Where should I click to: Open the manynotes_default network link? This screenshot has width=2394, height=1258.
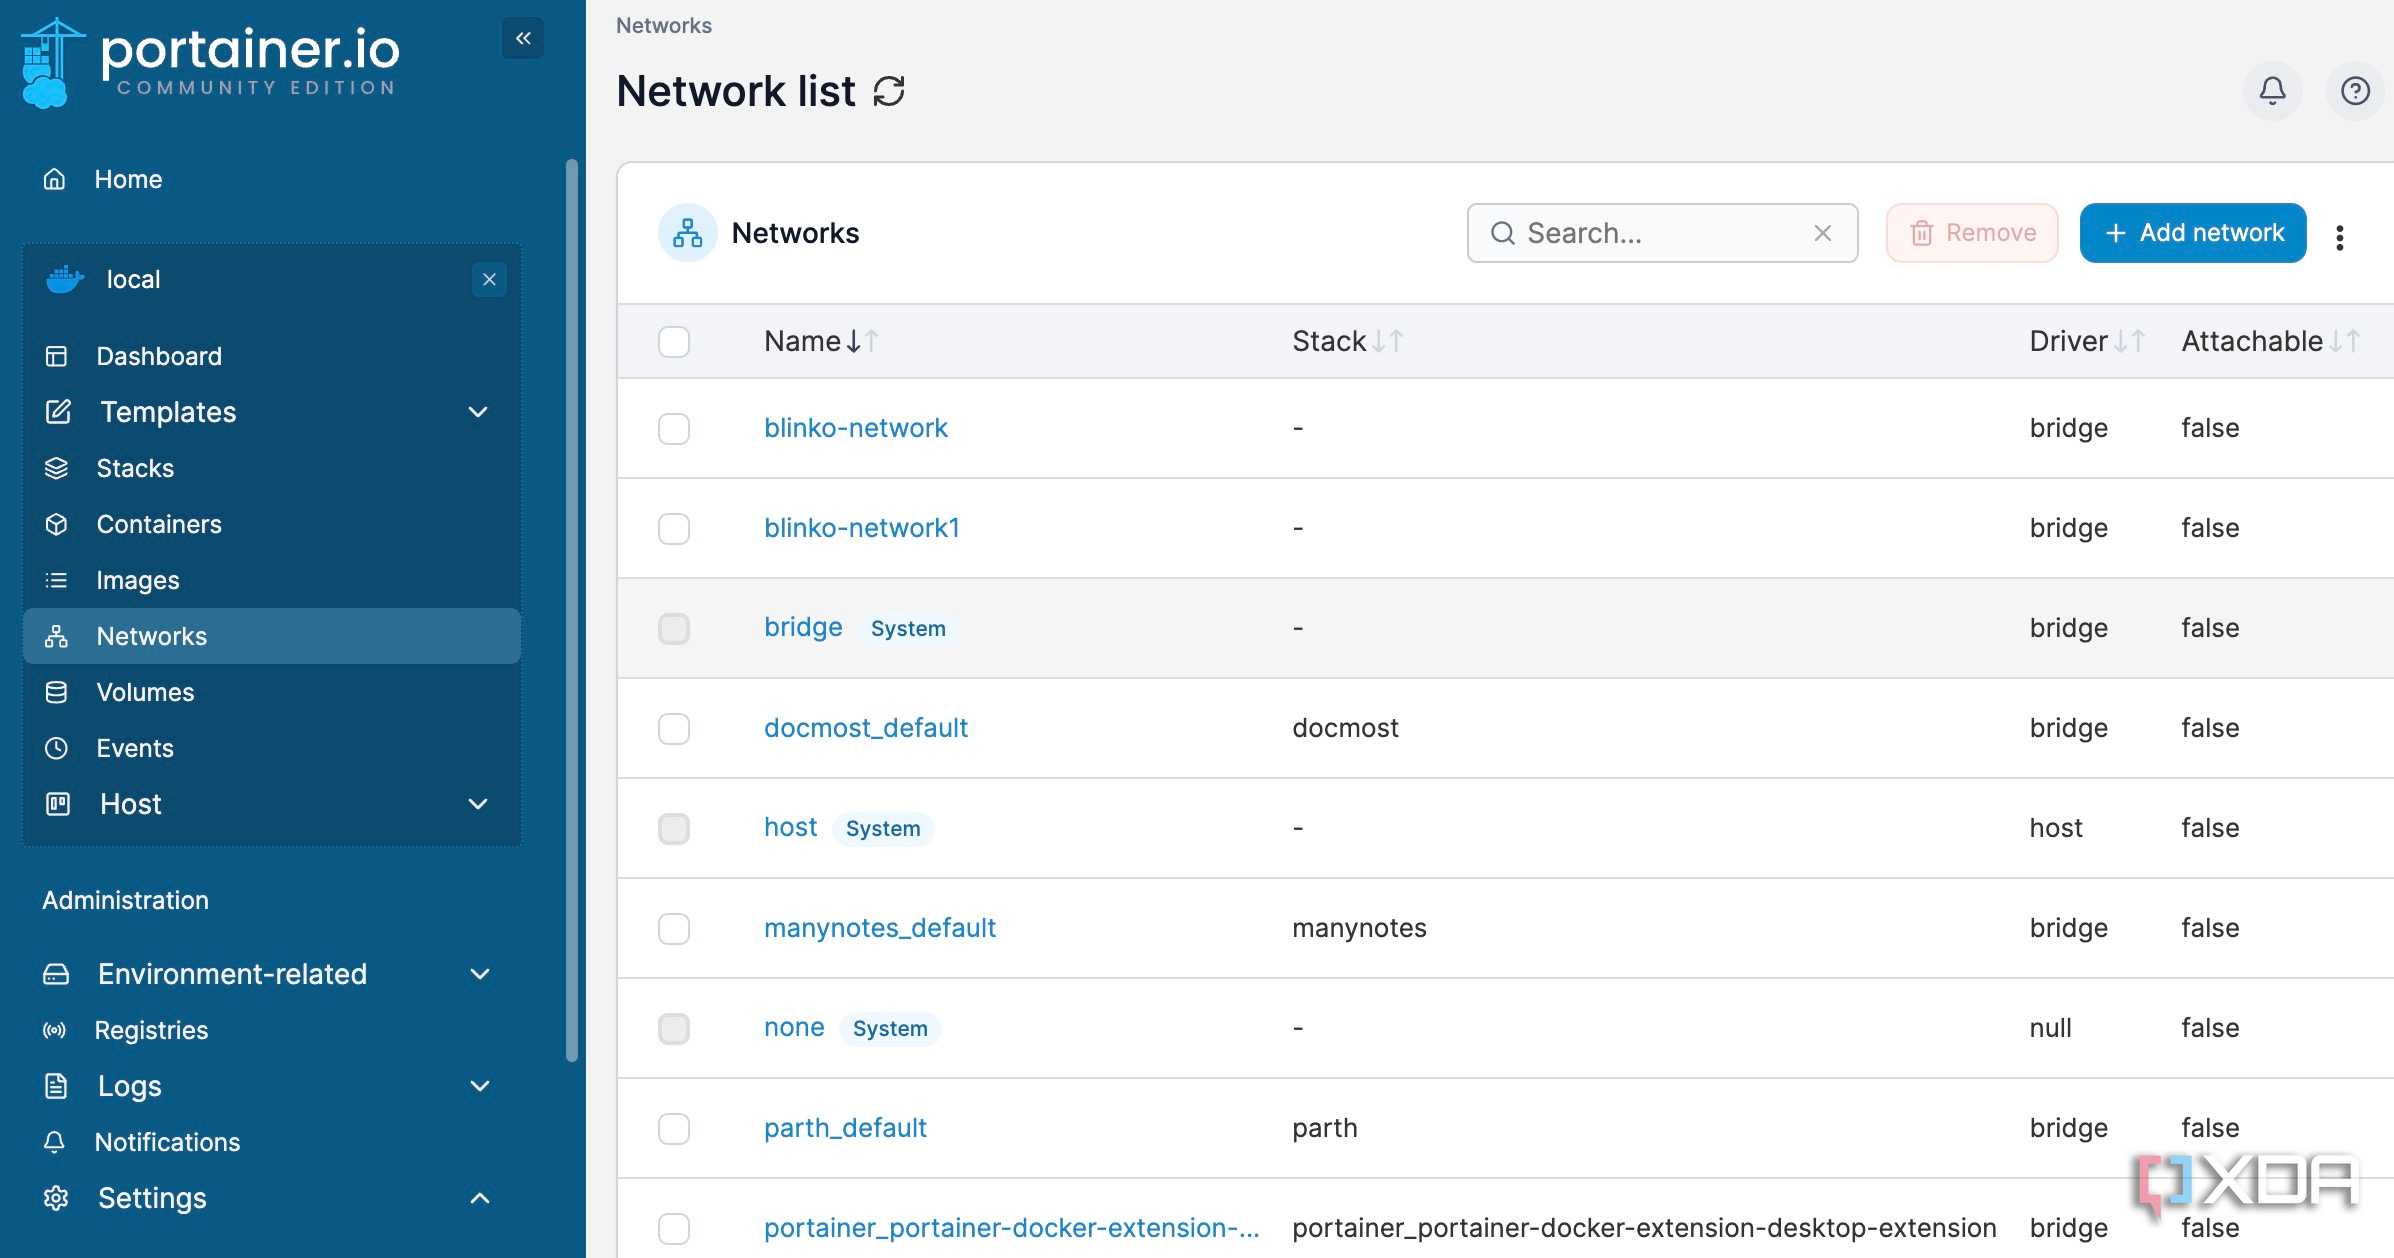coord(880,928)
